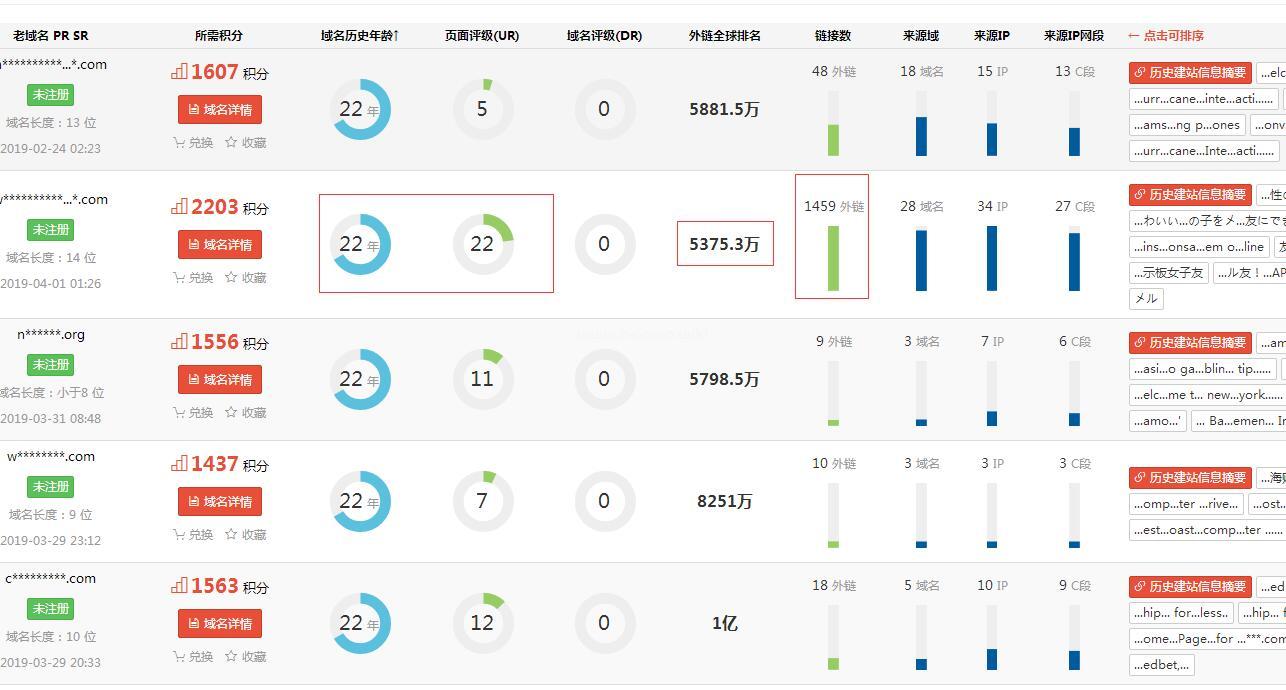The image size is (1286, 690).
Task: Click the 链接数 column header
Action: coord(833,36)
